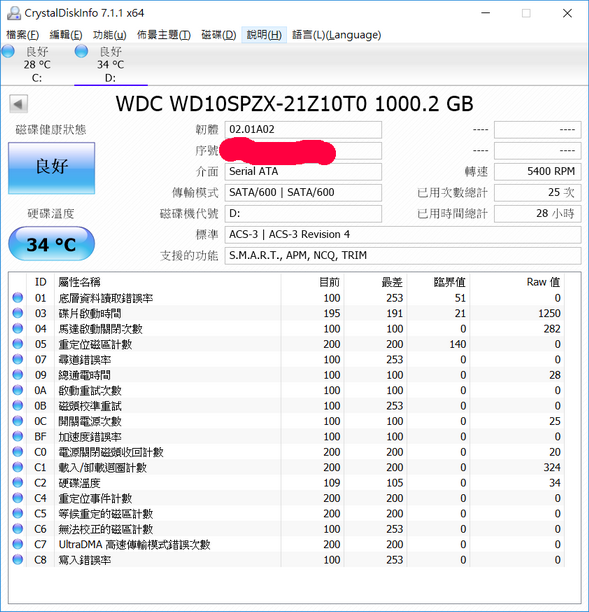Viewport: 589px width, 612px height.
Task: Click the status dot for attribute 03
Action: coord(18,313)
